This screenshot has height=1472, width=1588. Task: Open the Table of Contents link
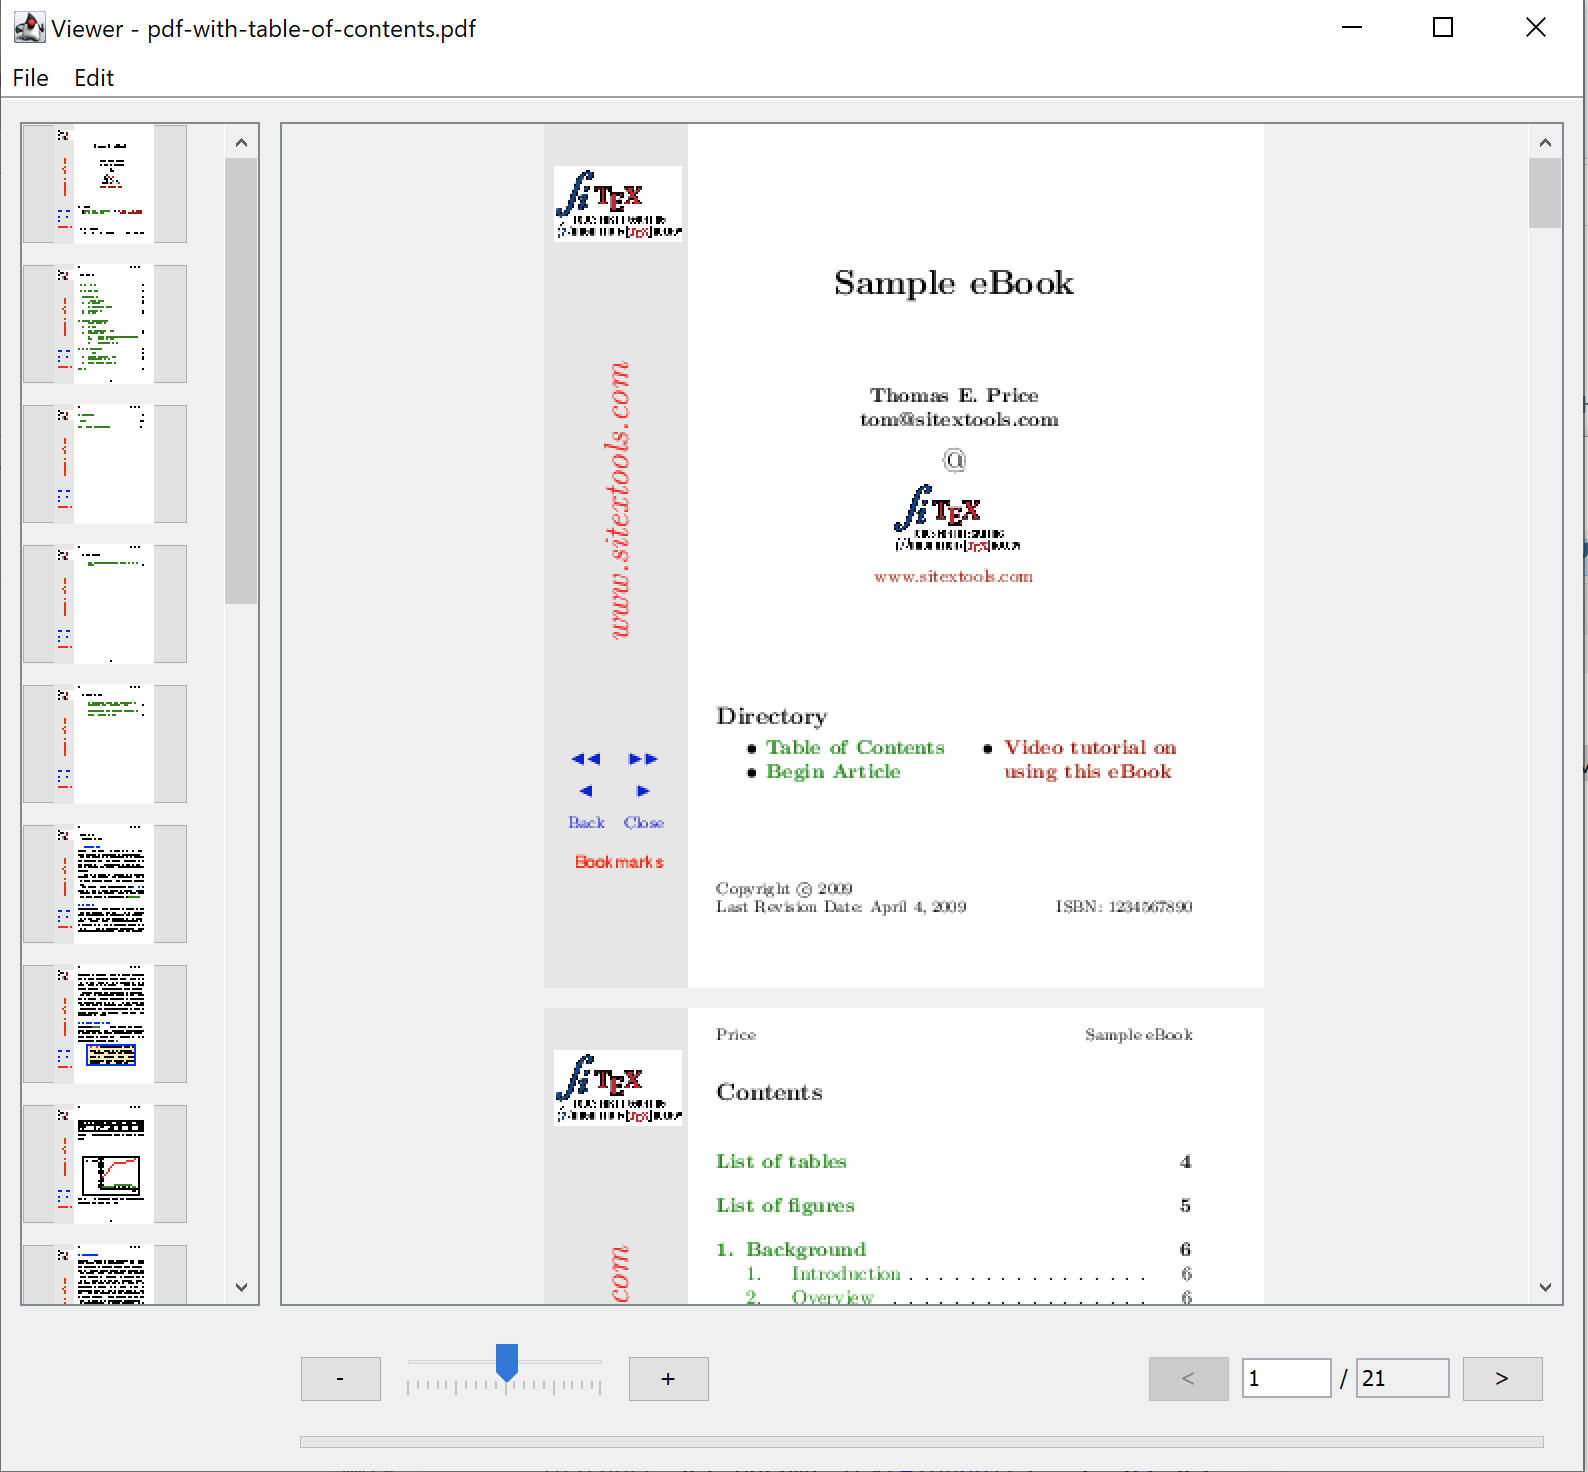(855, 747)
